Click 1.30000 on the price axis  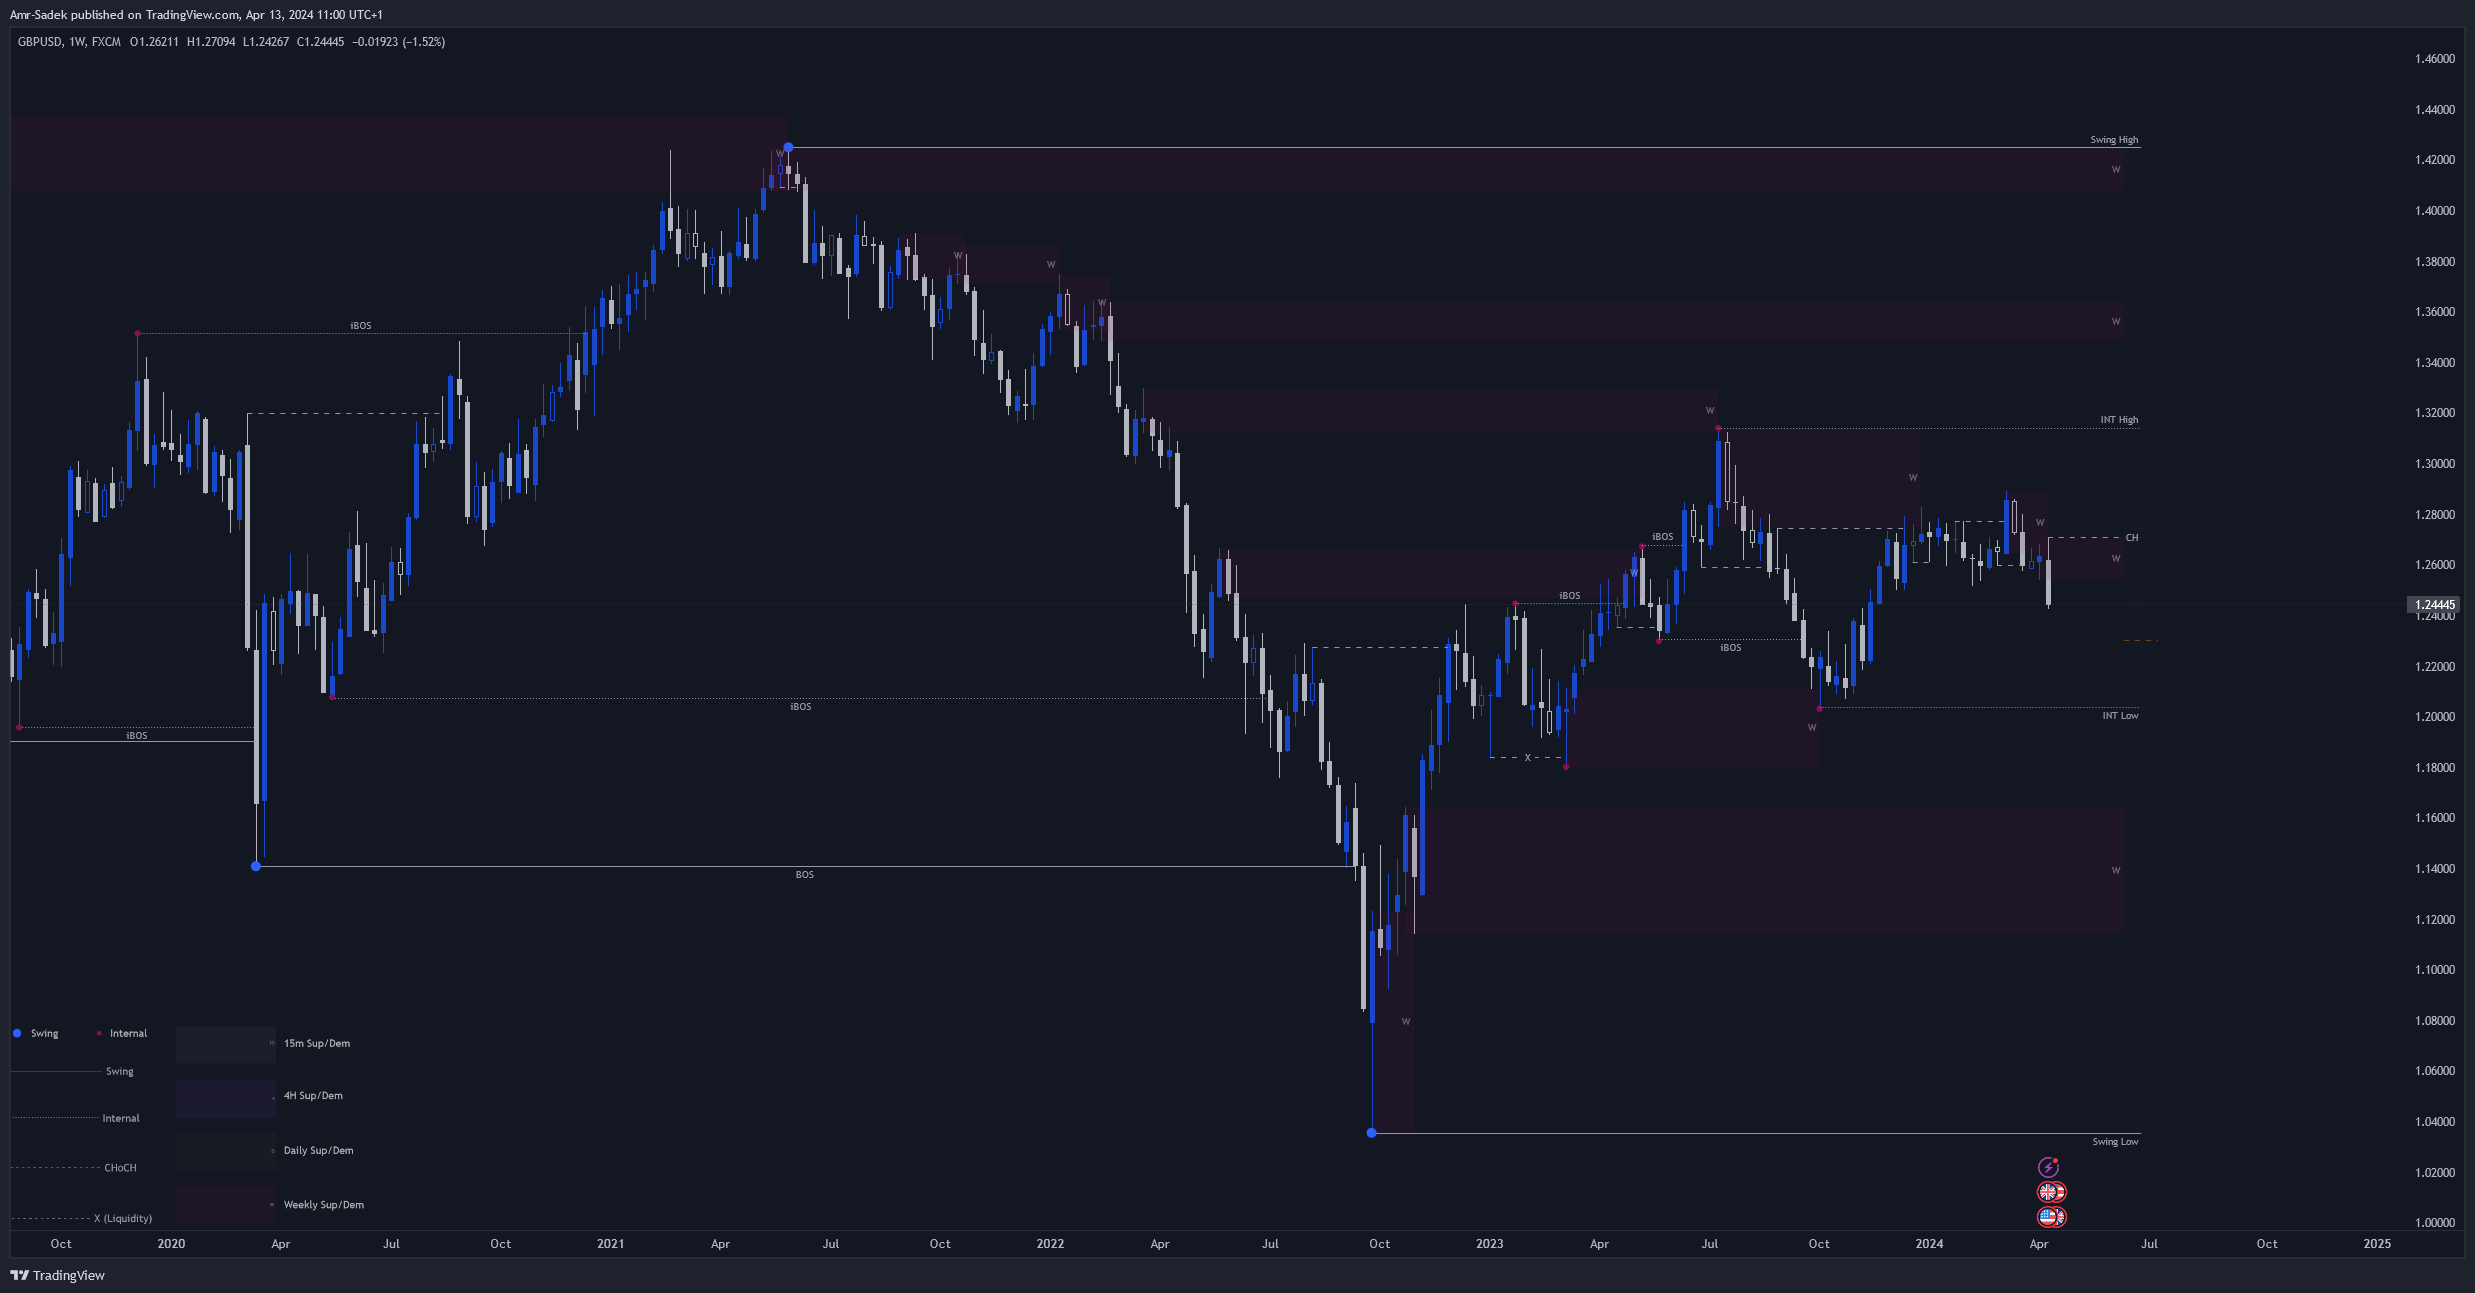point(2435,464)
